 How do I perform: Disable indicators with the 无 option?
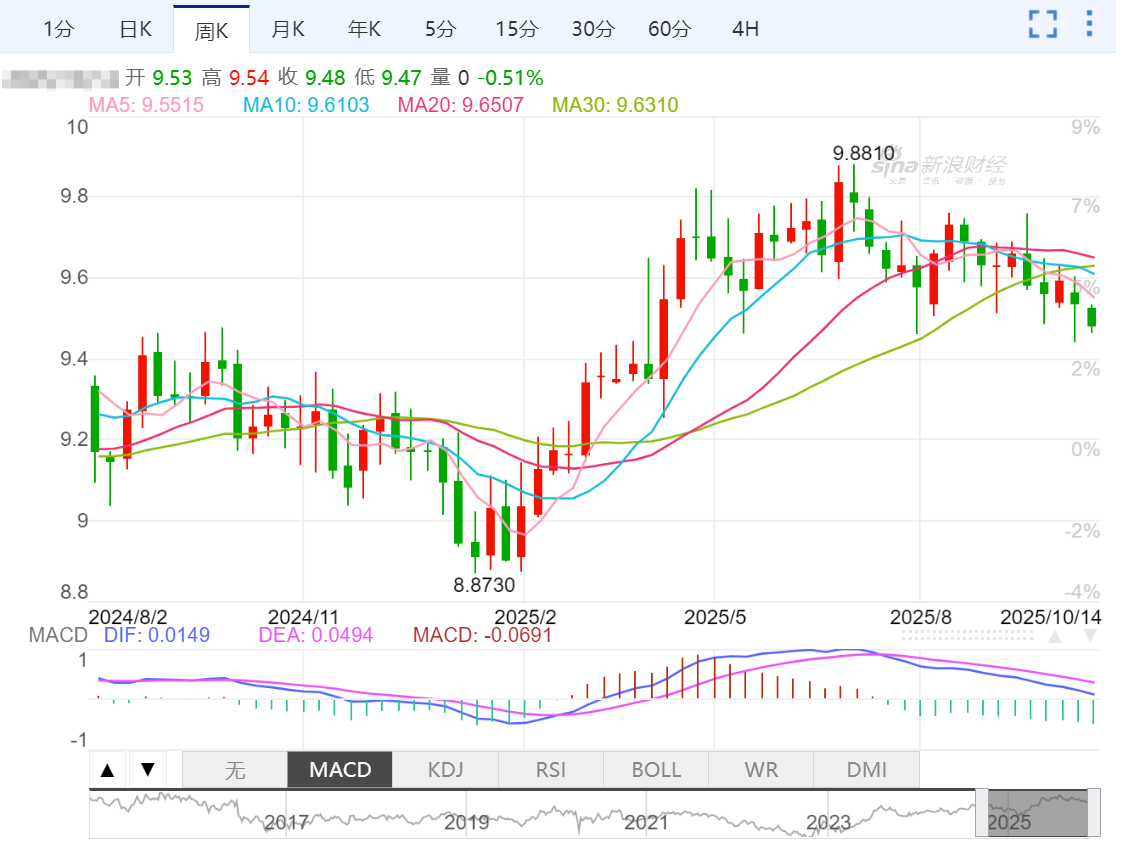click(235, 770)
